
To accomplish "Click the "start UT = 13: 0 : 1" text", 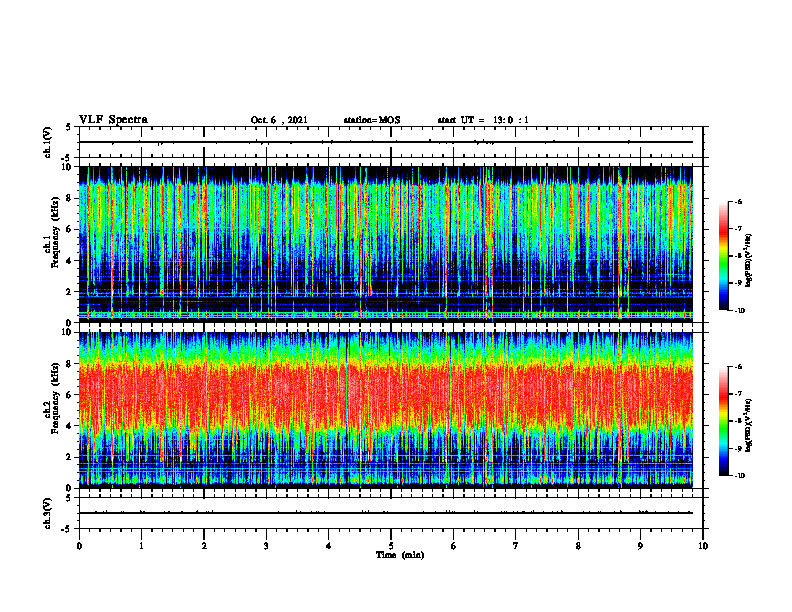I will click(x=483, y=120).
